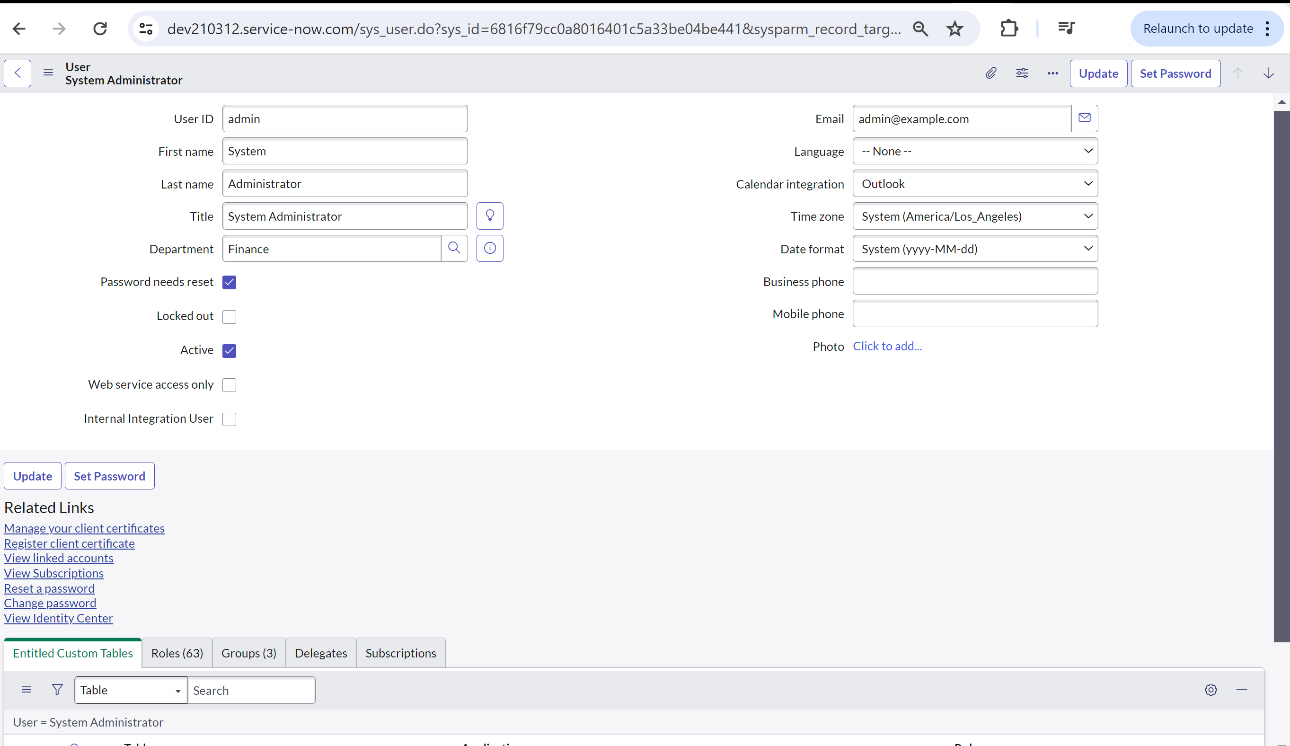Open the browser Extensions puzzle icon

pyautogui.click(x=1009, y=29)
